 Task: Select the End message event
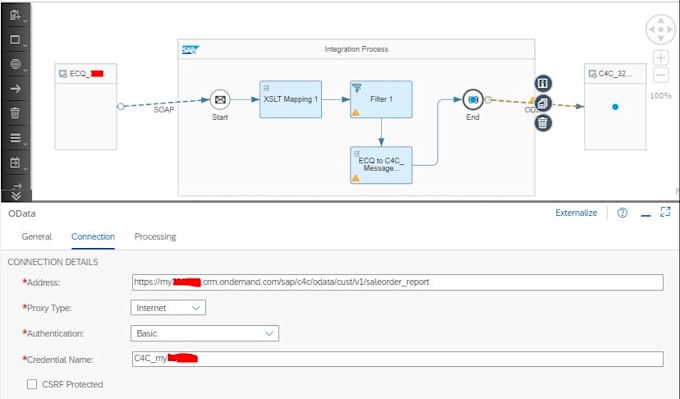click(x=473, y=99)
